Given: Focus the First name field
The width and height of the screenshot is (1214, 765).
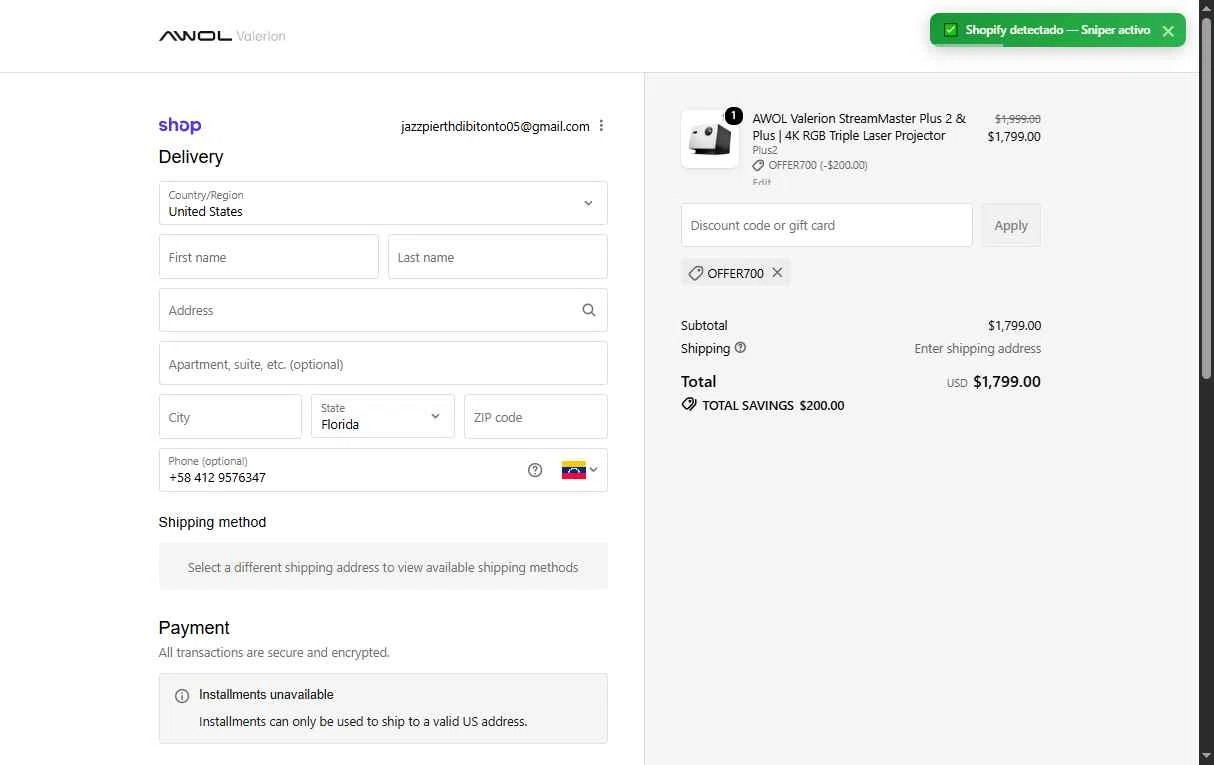Looking at the screenshot, I should click(269, 257).
